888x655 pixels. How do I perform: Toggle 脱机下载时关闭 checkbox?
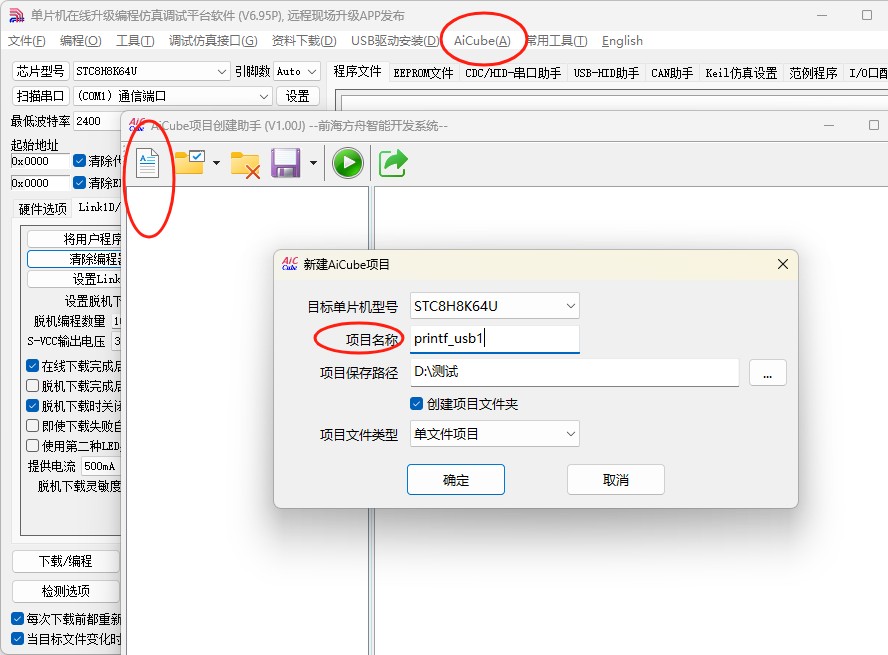tap(33, 406)
